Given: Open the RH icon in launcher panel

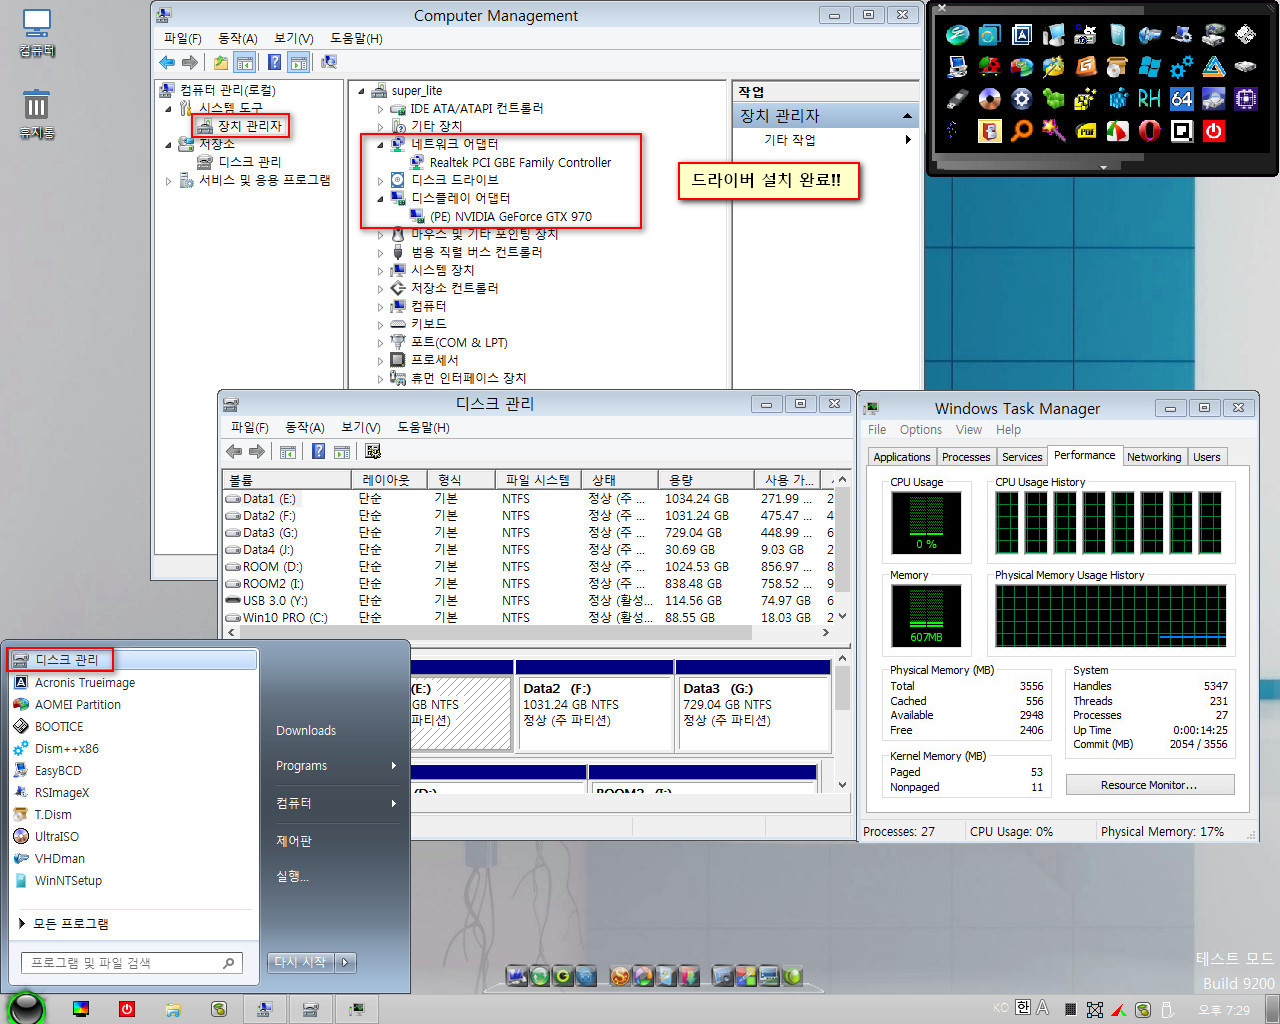Looking at the screenshot, I should click(1149, 99).
